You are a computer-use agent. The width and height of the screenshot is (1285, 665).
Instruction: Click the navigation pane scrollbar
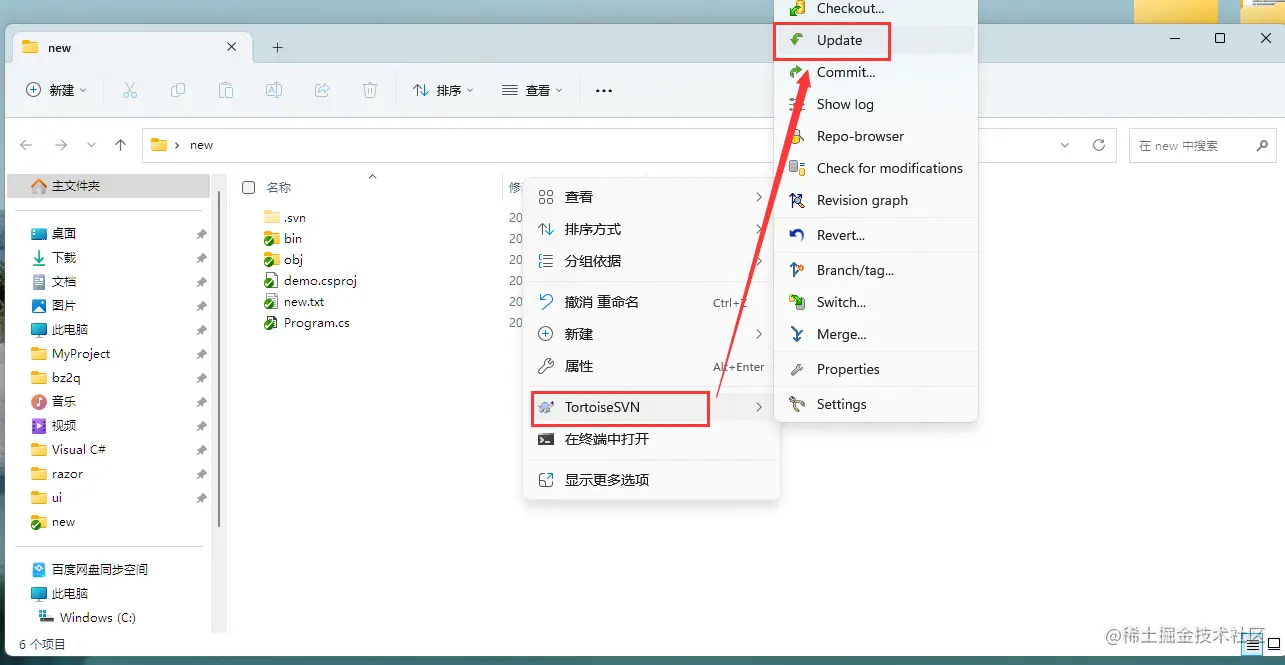(219, 360)
